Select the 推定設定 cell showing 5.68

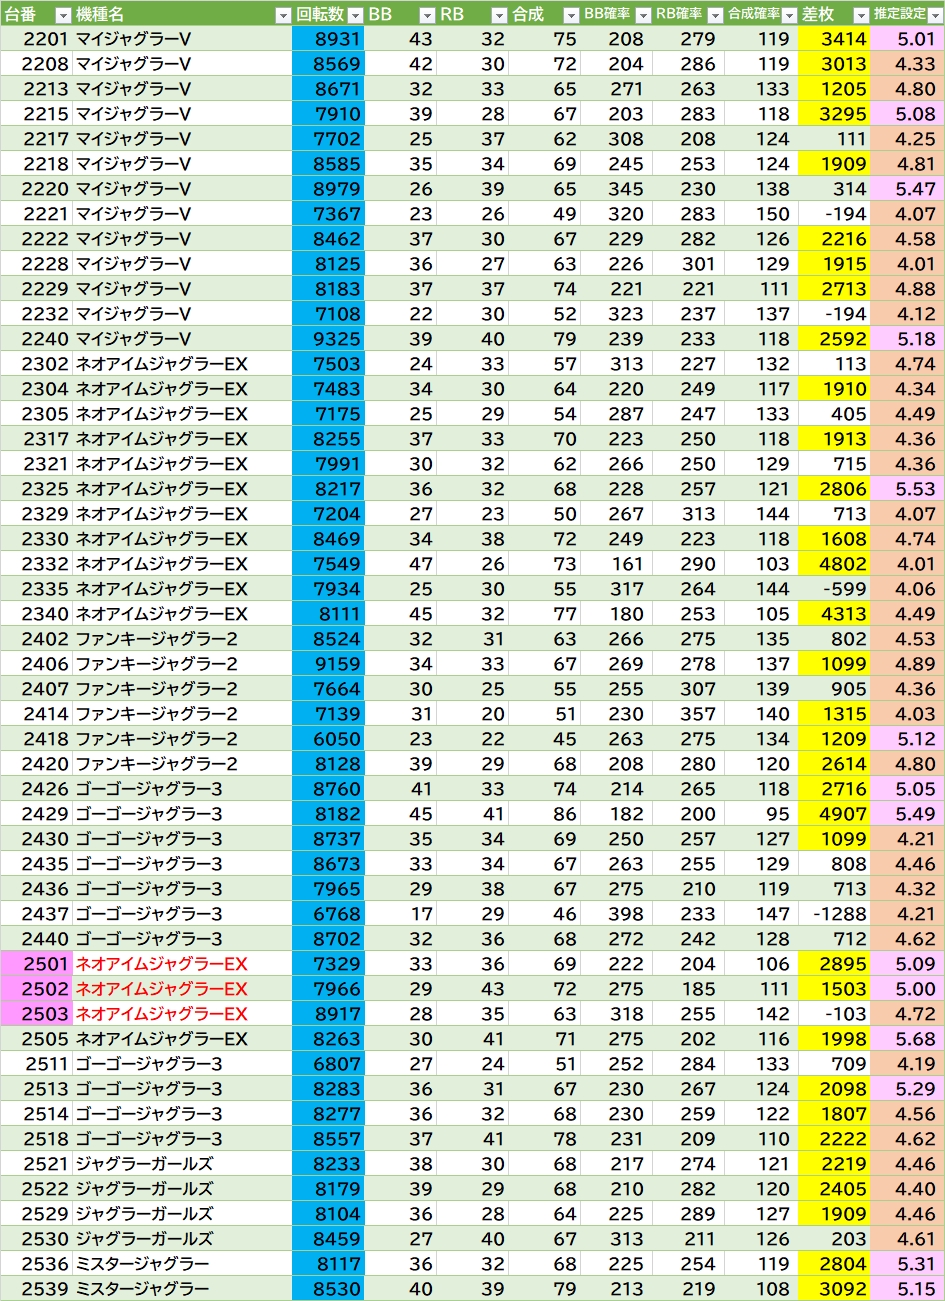point(907,1039)
